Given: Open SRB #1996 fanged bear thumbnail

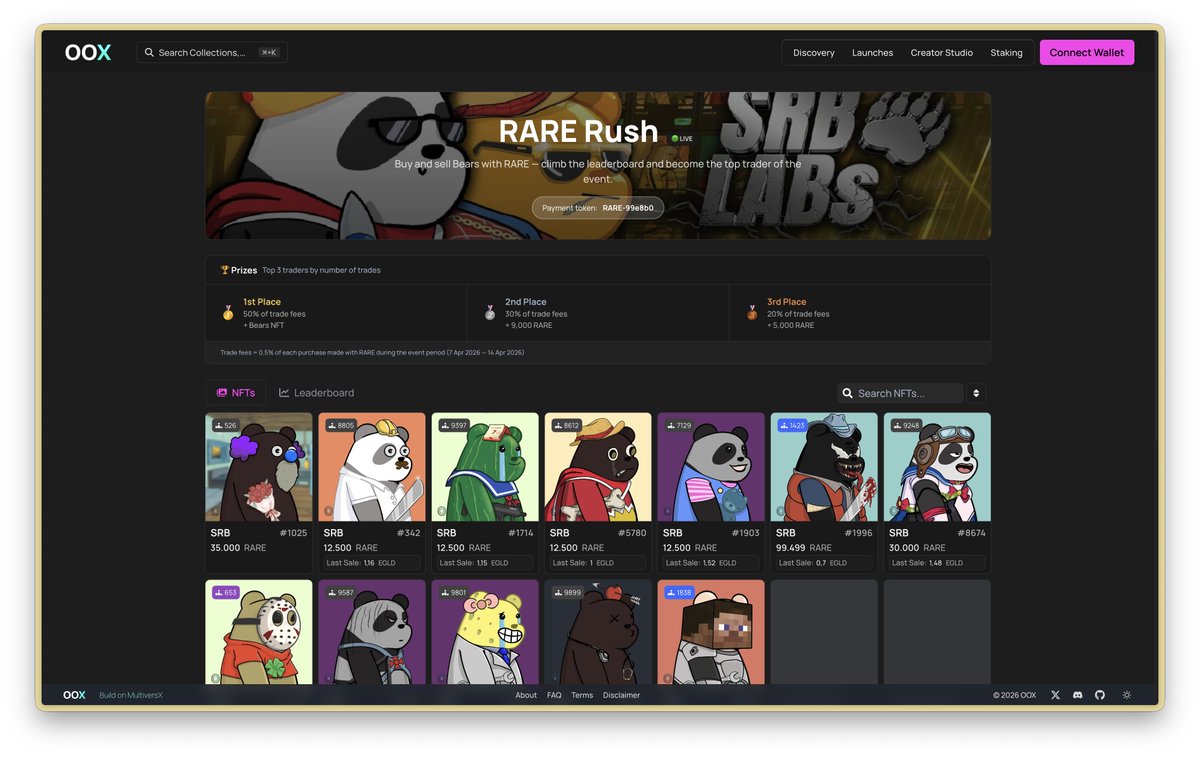Looking at the screenshot, I should [x=824, y=467].
